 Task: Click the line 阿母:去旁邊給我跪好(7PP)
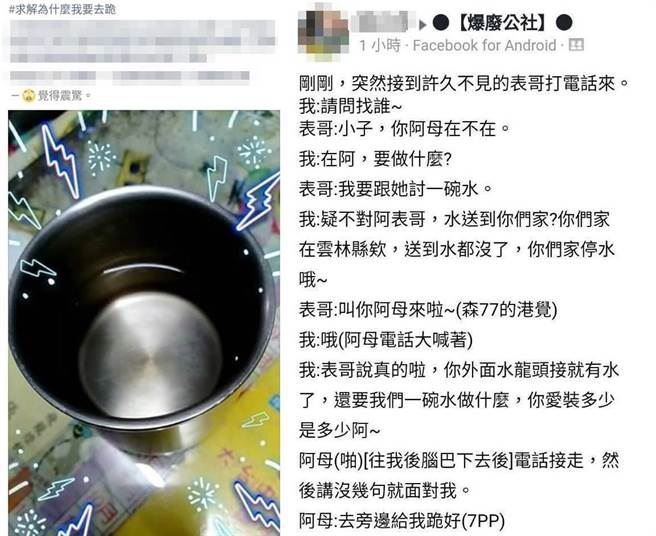[x=402, y=521]
